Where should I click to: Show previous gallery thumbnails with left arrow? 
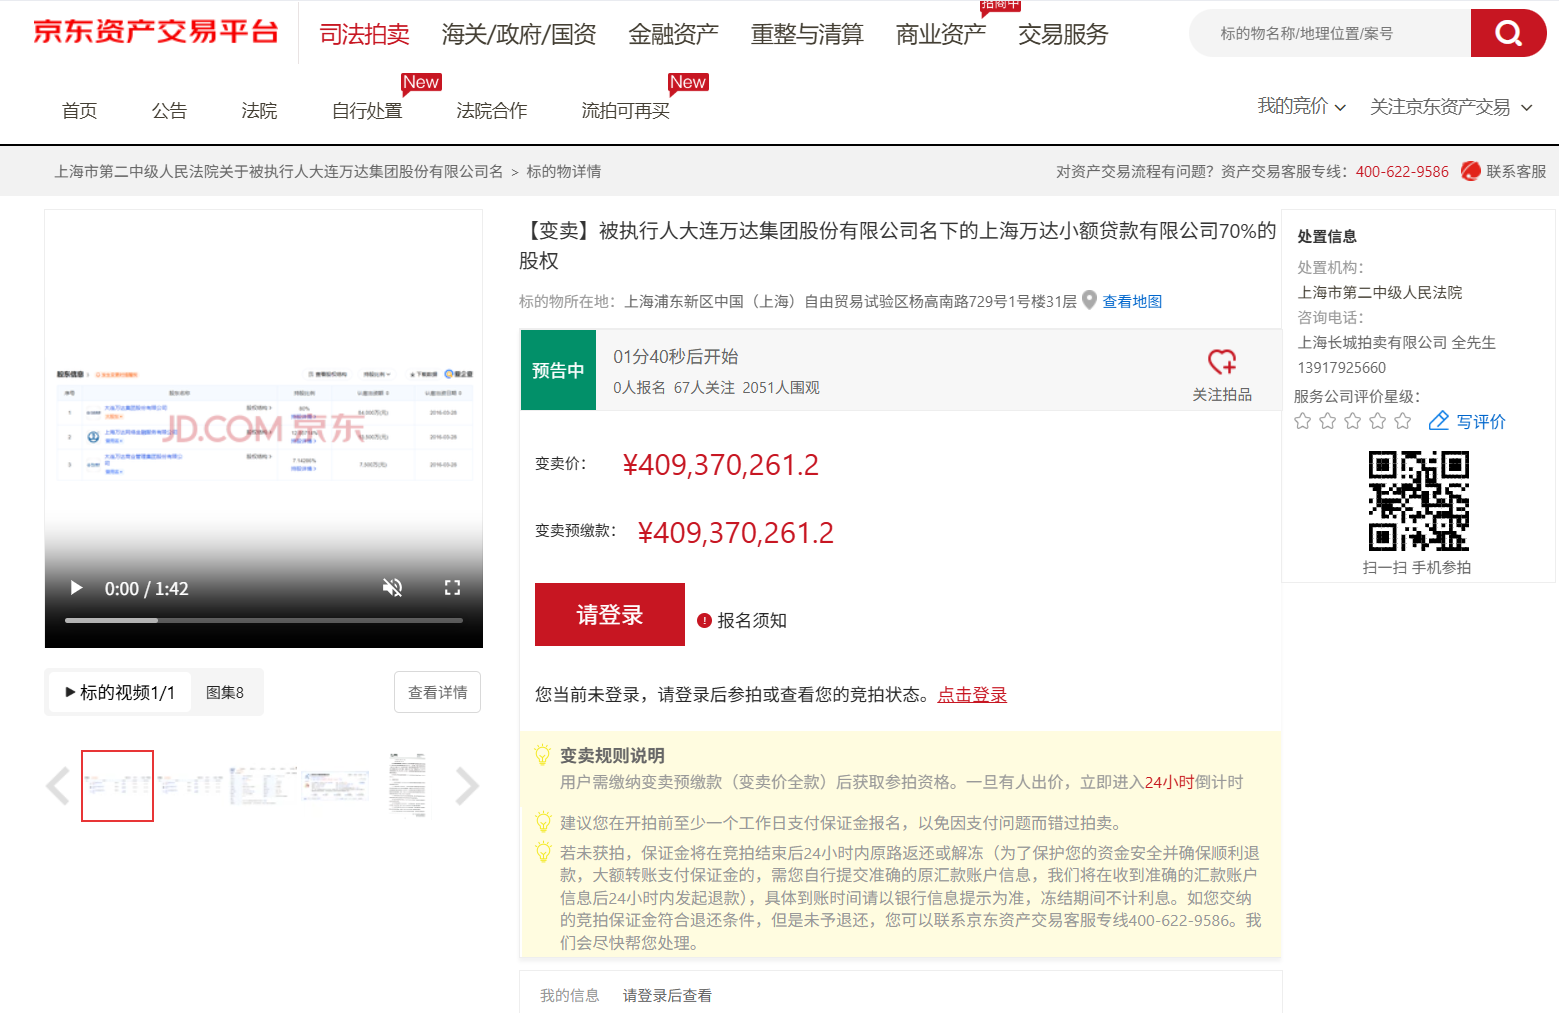click(58, 786)
